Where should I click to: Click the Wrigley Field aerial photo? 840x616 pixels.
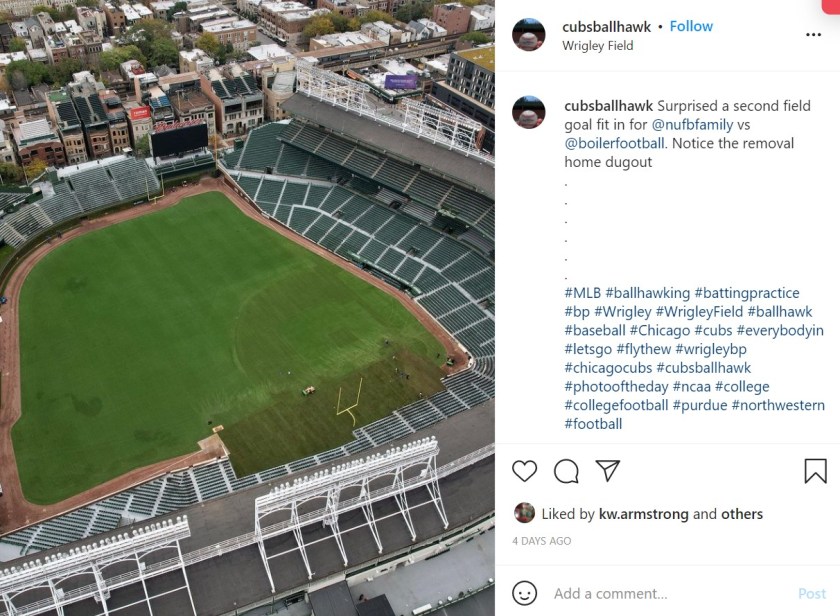click(247, 308)
